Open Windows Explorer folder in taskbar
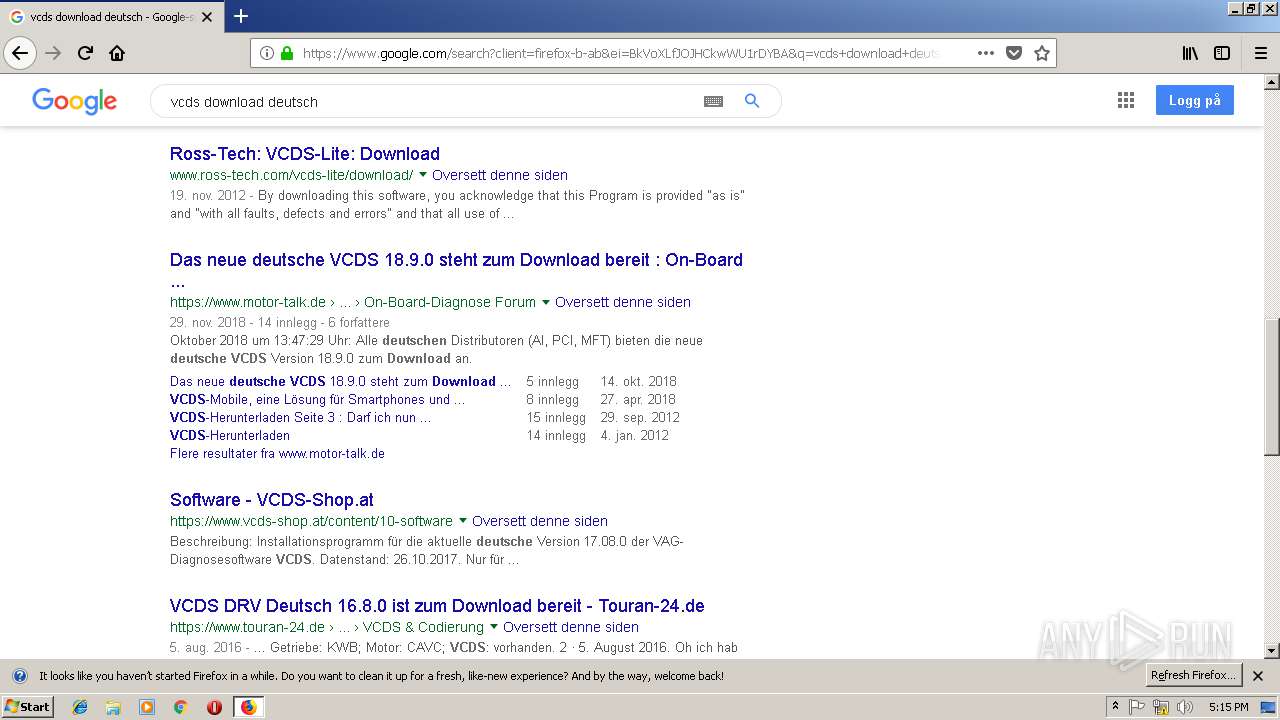The height and width of the screenshot is (720, 1280). (113, 707)
